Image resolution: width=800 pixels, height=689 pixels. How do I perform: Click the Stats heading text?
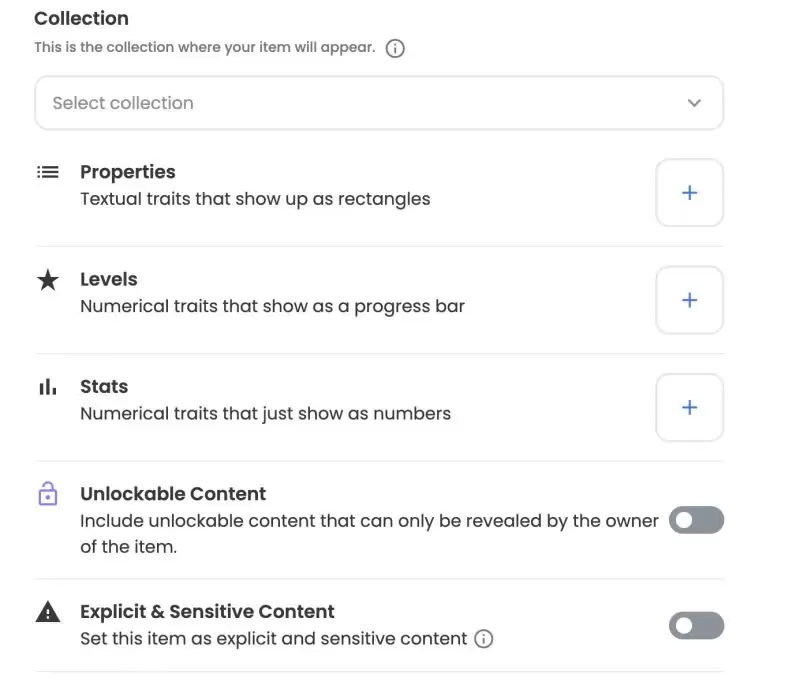click(x=104, y=386)
